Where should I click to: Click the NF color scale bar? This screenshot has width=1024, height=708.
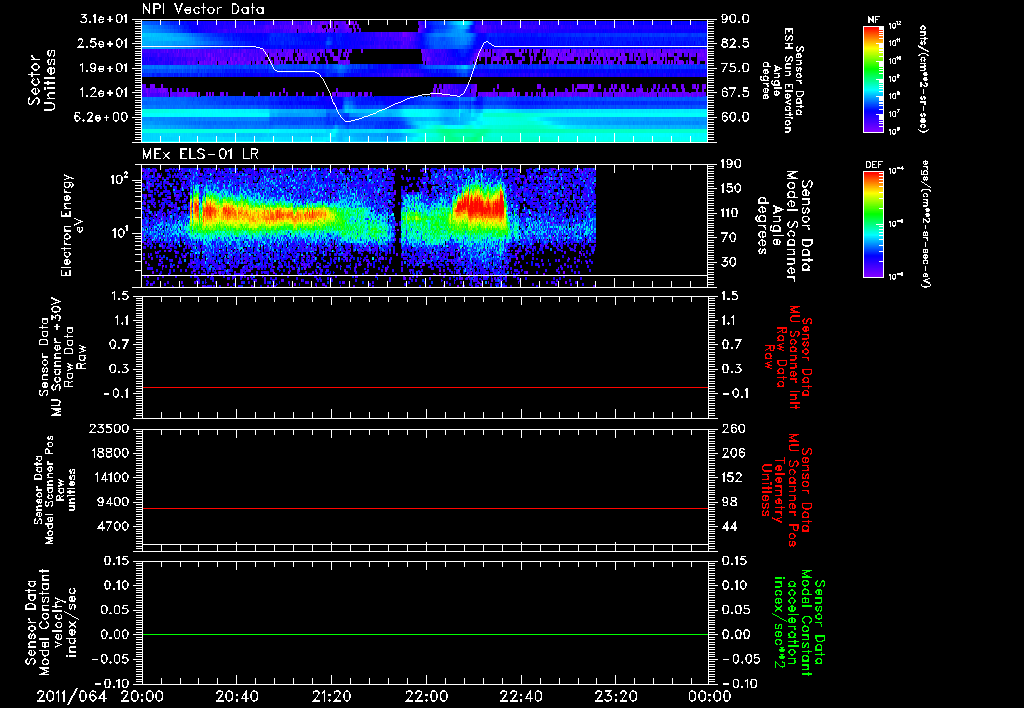pos(873,79)
